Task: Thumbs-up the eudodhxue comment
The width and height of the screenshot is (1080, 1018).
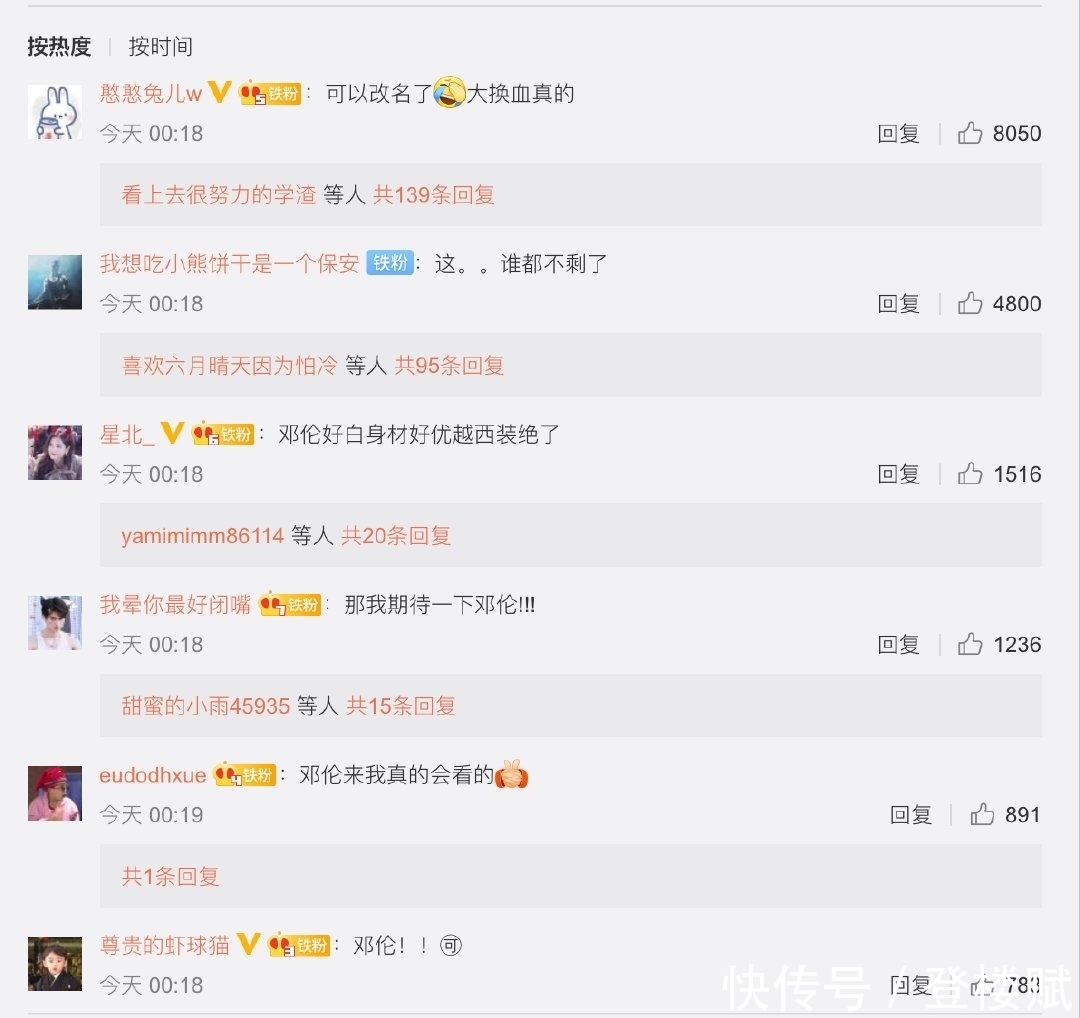Action: [982, 814]
